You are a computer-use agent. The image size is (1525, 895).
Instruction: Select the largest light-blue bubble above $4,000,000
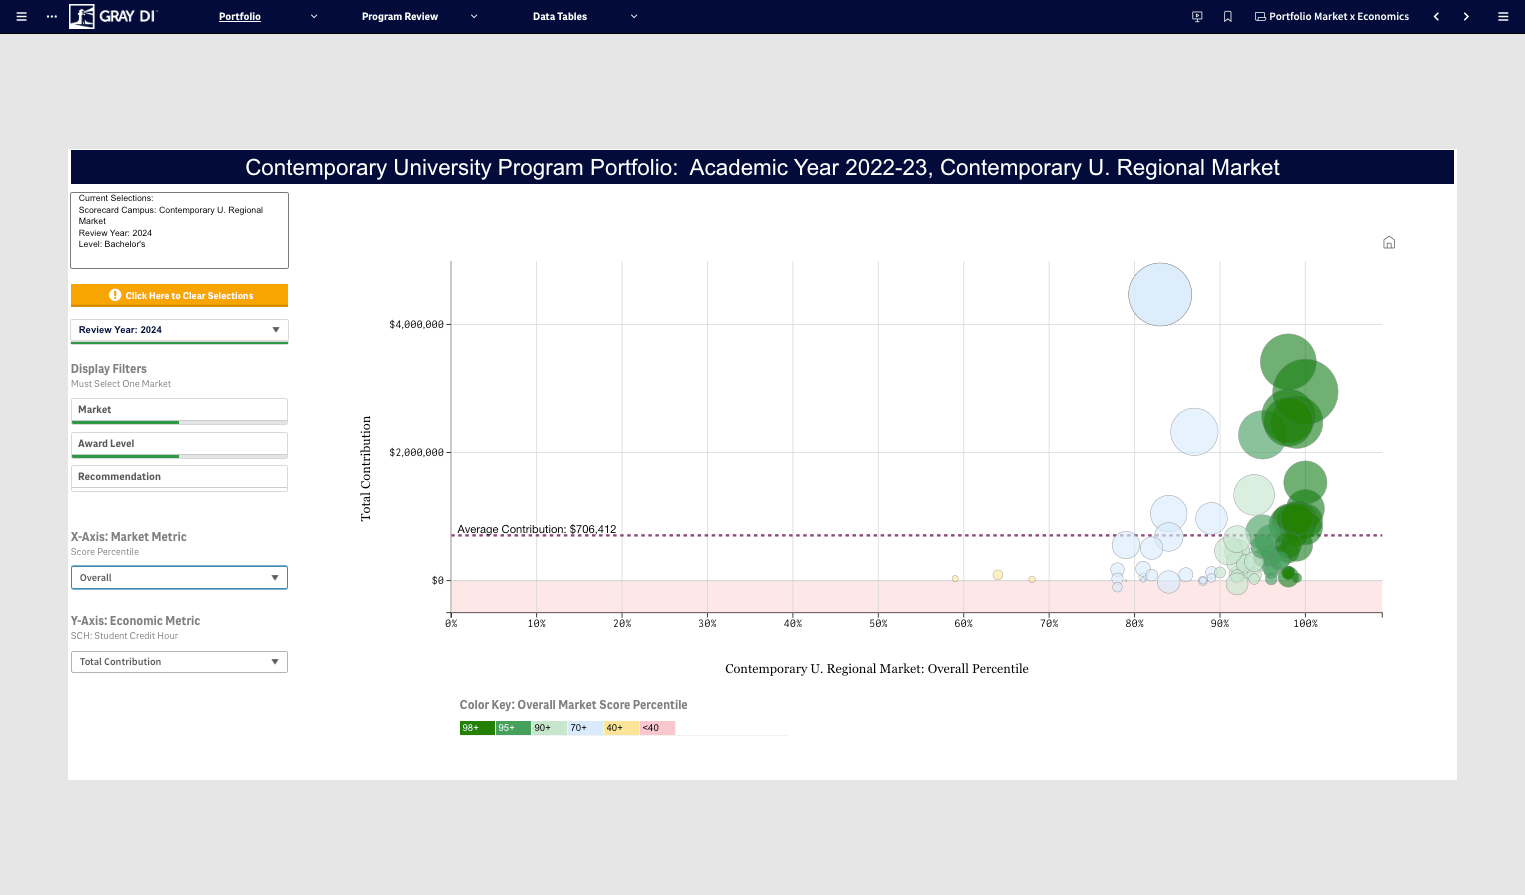1160,294
